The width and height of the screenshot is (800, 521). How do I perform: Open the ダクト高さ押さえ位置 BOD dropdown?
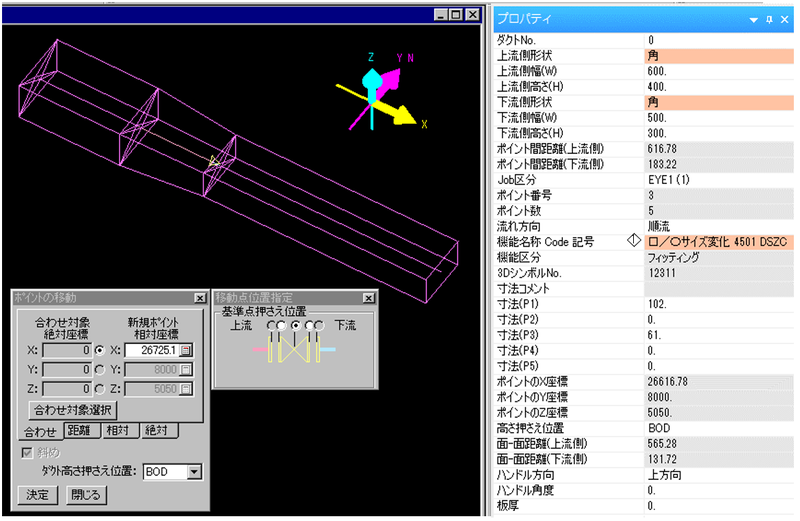point(194,471)
